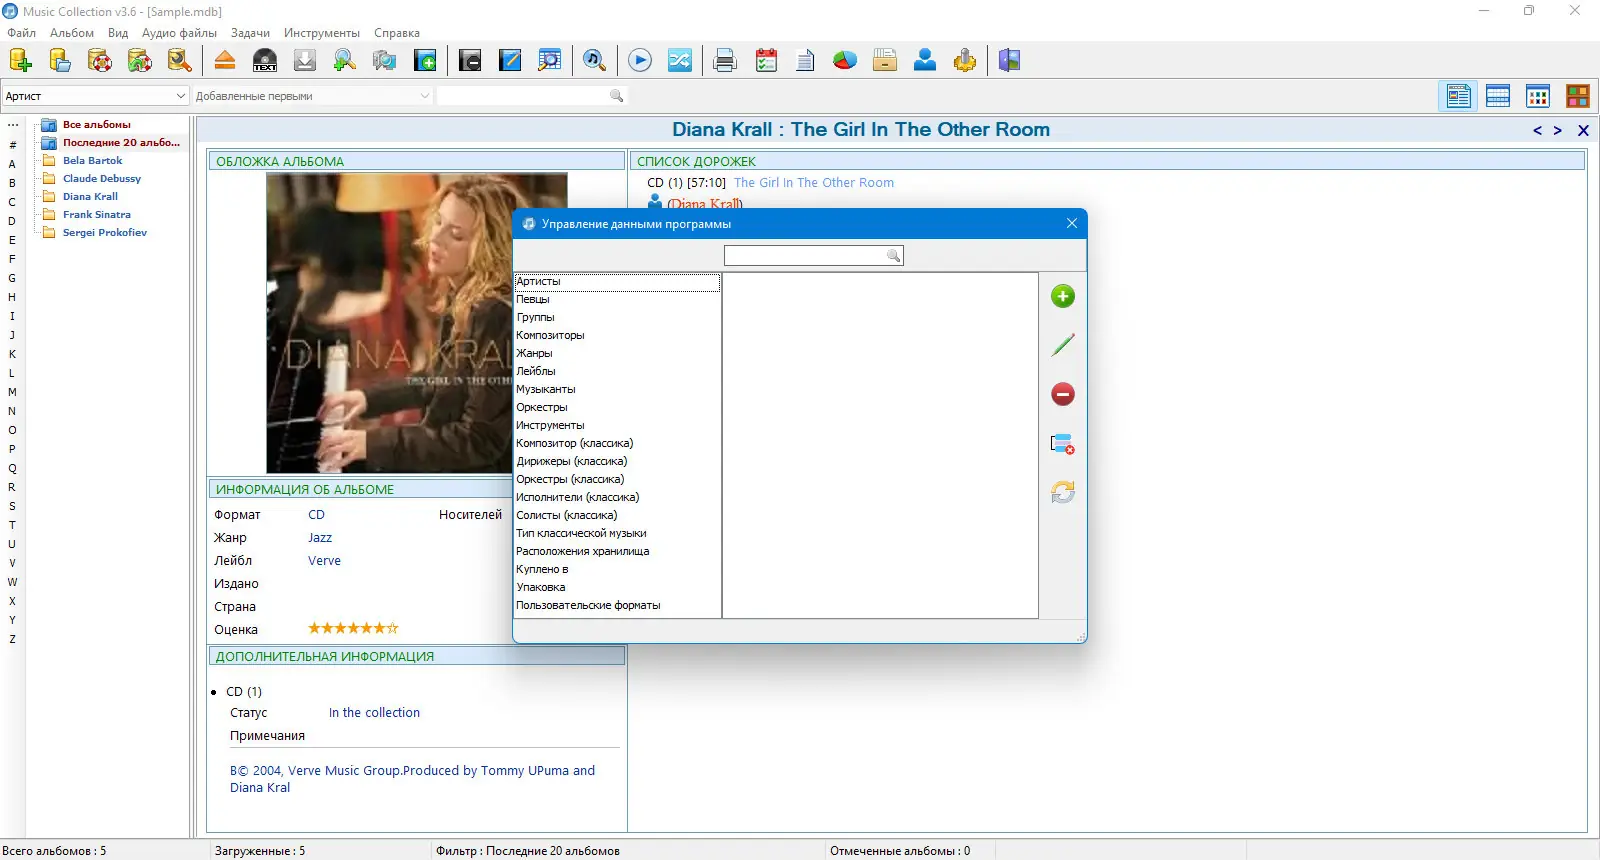Image resolution: width=1600 pixels, height=860 pixels.
Task: Select Жанры in the dialog list
Action: coord(617,354)
